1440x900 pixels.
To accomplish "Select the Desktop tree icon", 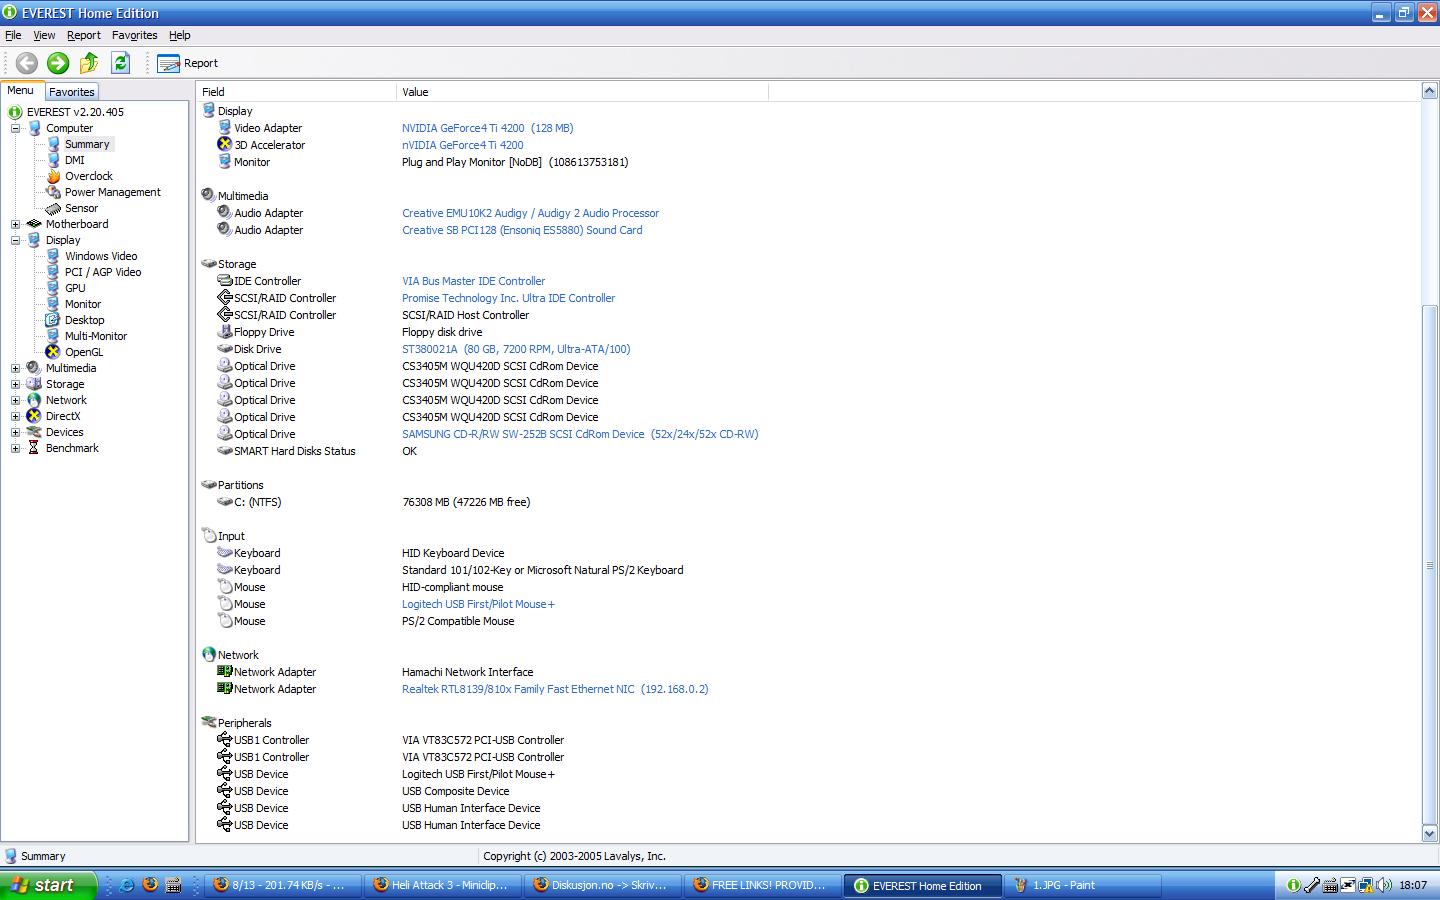I will coord(53,320).
